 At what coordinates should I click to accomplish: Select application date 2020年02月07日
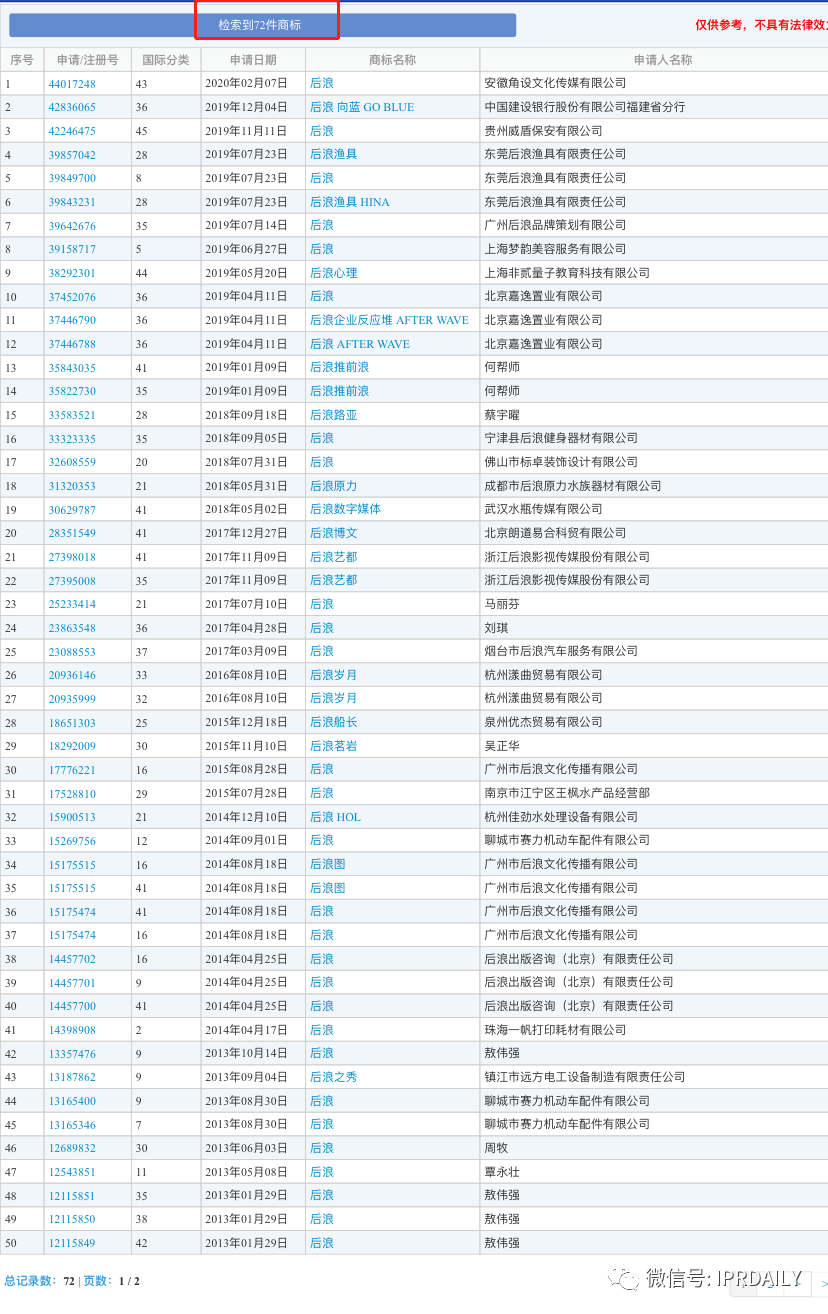pos(246,84)
